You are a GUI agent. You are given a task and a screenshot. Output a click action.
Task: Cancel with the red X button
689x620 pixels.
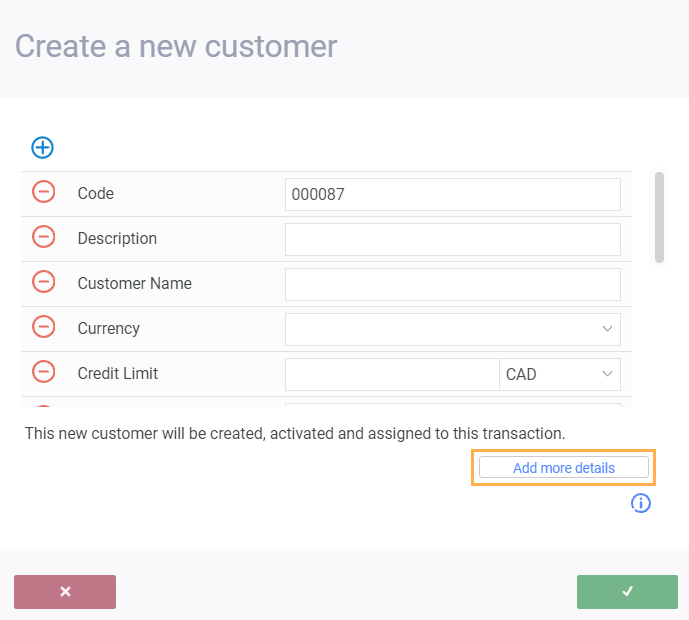click(x=65, y=592)
